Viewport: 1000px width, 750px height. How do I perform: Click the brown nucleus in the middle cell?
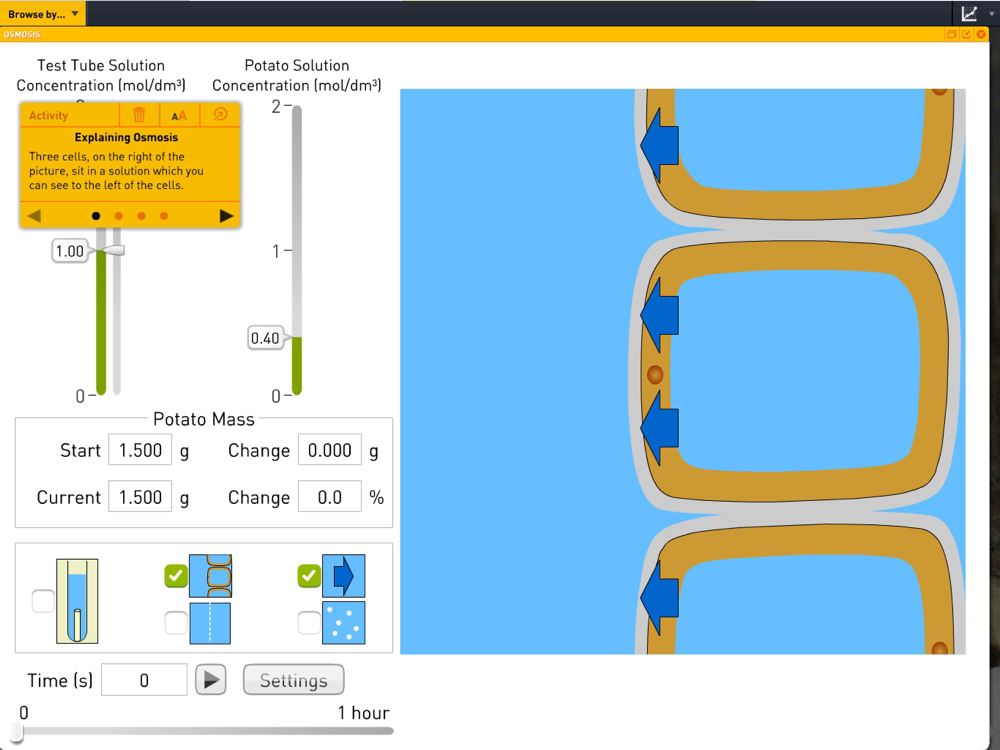click(655, 374)
